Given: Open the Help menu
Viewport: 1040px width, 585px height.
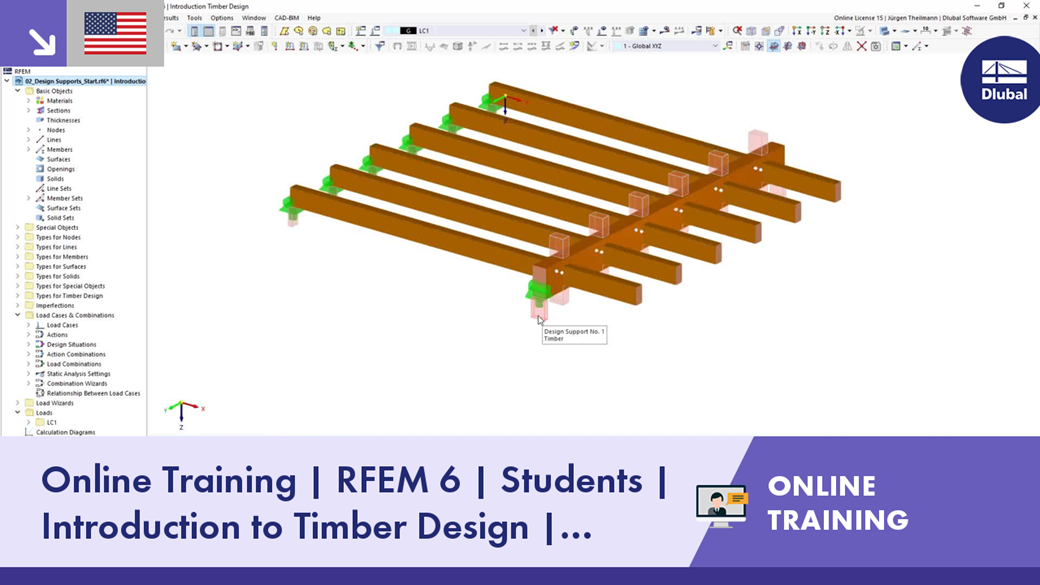Looking at the screenshot, I should 314,18.
